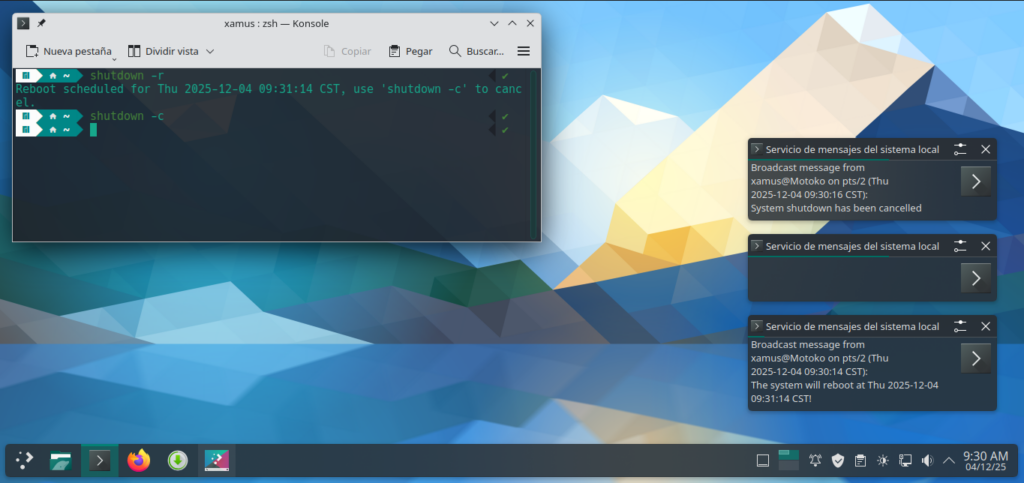Open arrow on 'shutdown has been cancelled' notification

tap(976, 181)
